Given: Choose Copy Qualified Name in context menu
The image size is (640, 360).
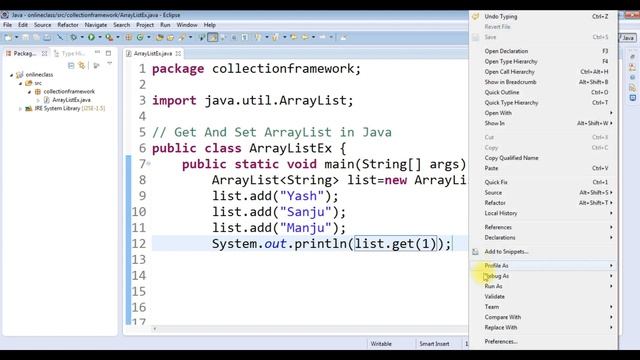Looking at the screenshot, I should point(544,158).
